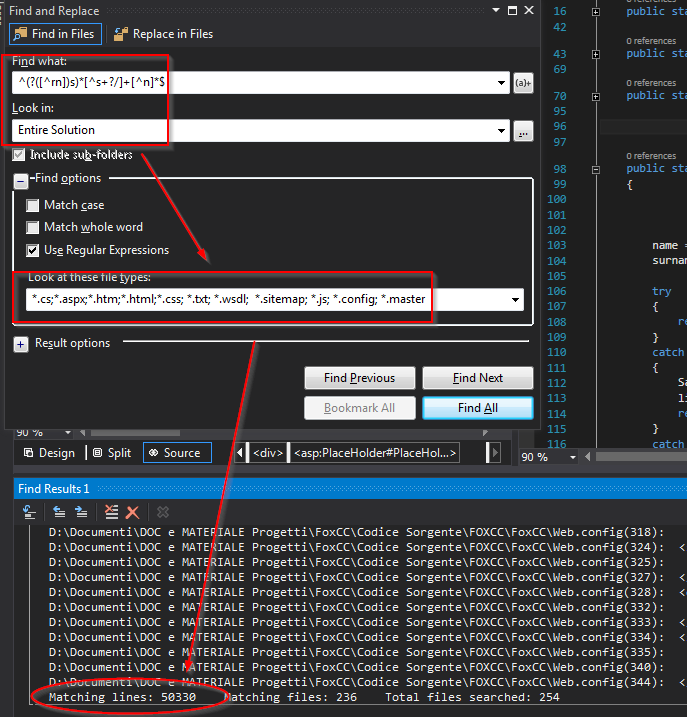This screenshot has width=687, height=717.
Task: Click the red X stop search icon
Action: pyautogui.click(x=132, y=511)
